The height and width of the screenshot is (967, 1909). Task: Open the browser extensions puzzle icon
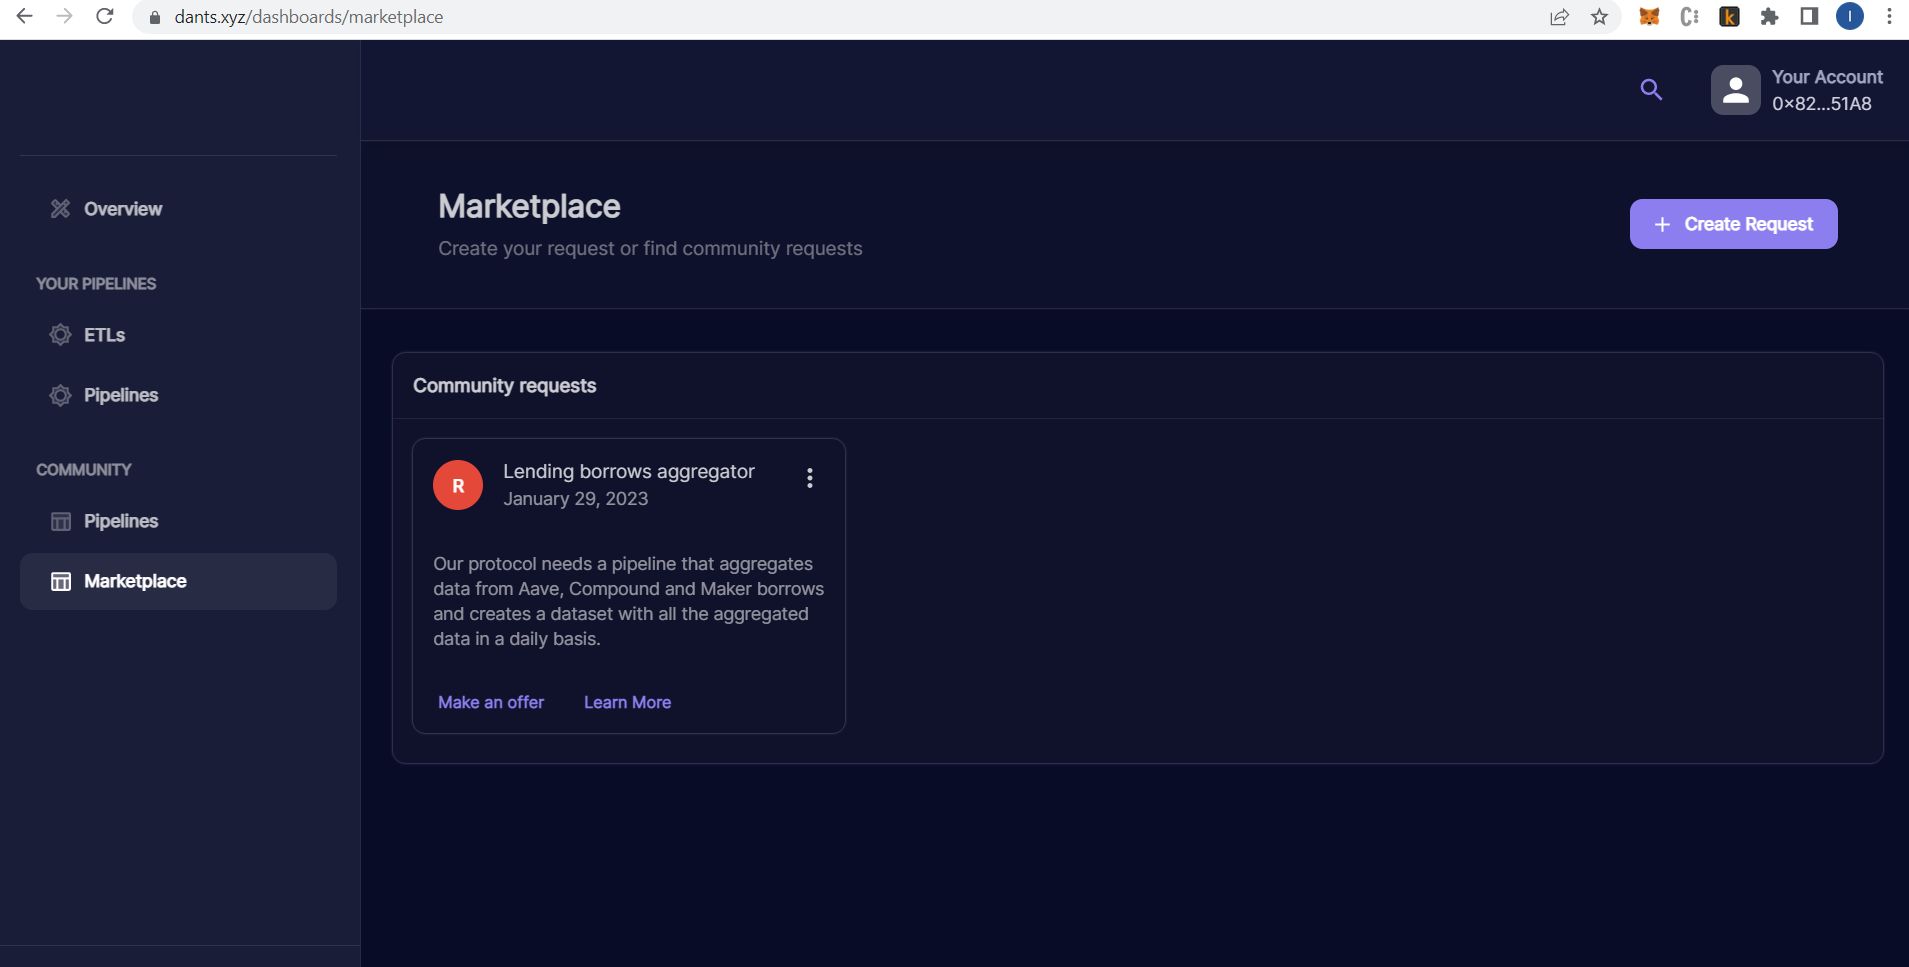tap(1769, 17)
